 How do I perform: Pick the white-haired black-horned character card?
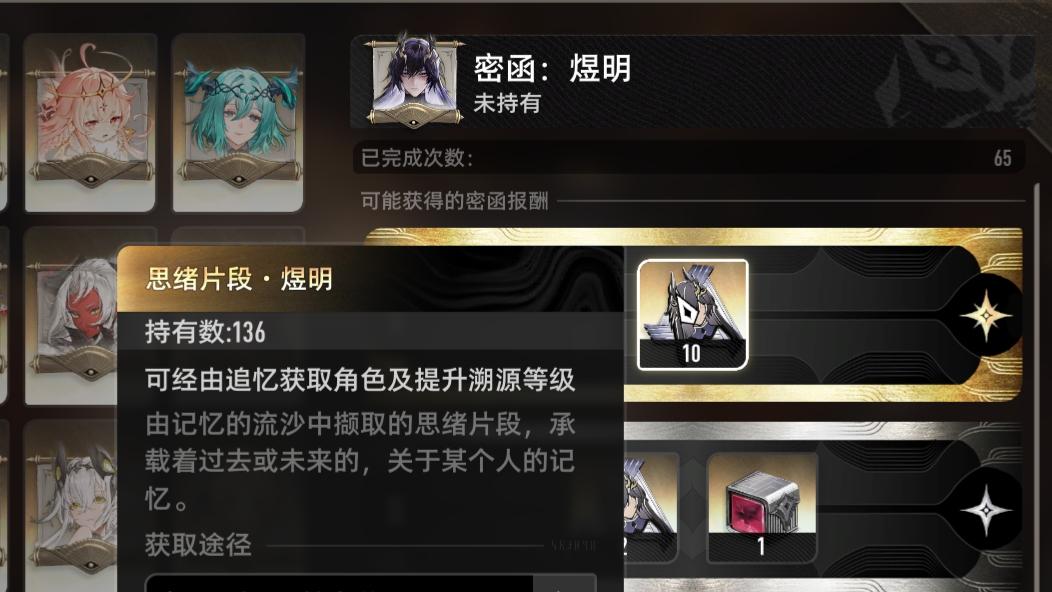70,503
